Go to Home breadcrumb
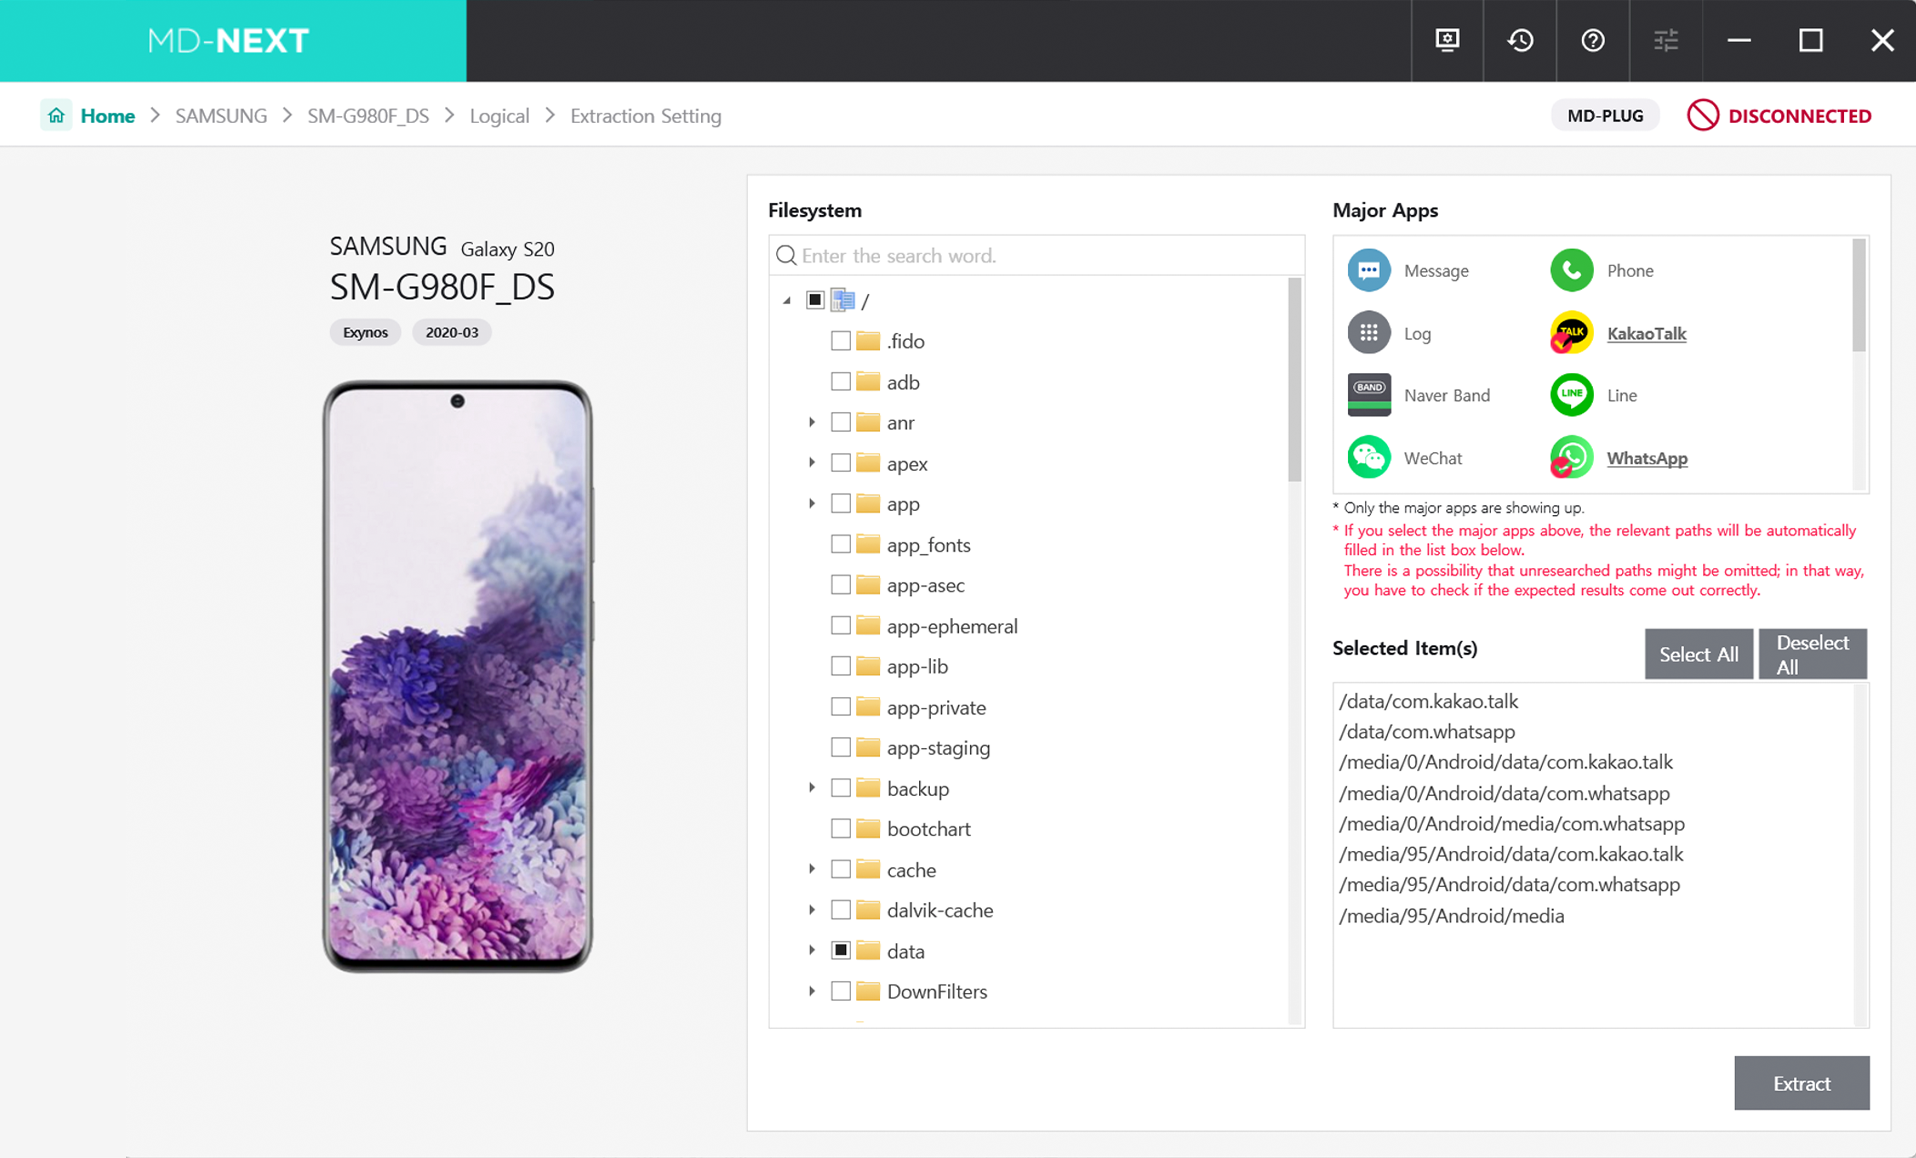Viewport: 1916px width, 1158px height. pyautogui.click(x=107, y=116)
